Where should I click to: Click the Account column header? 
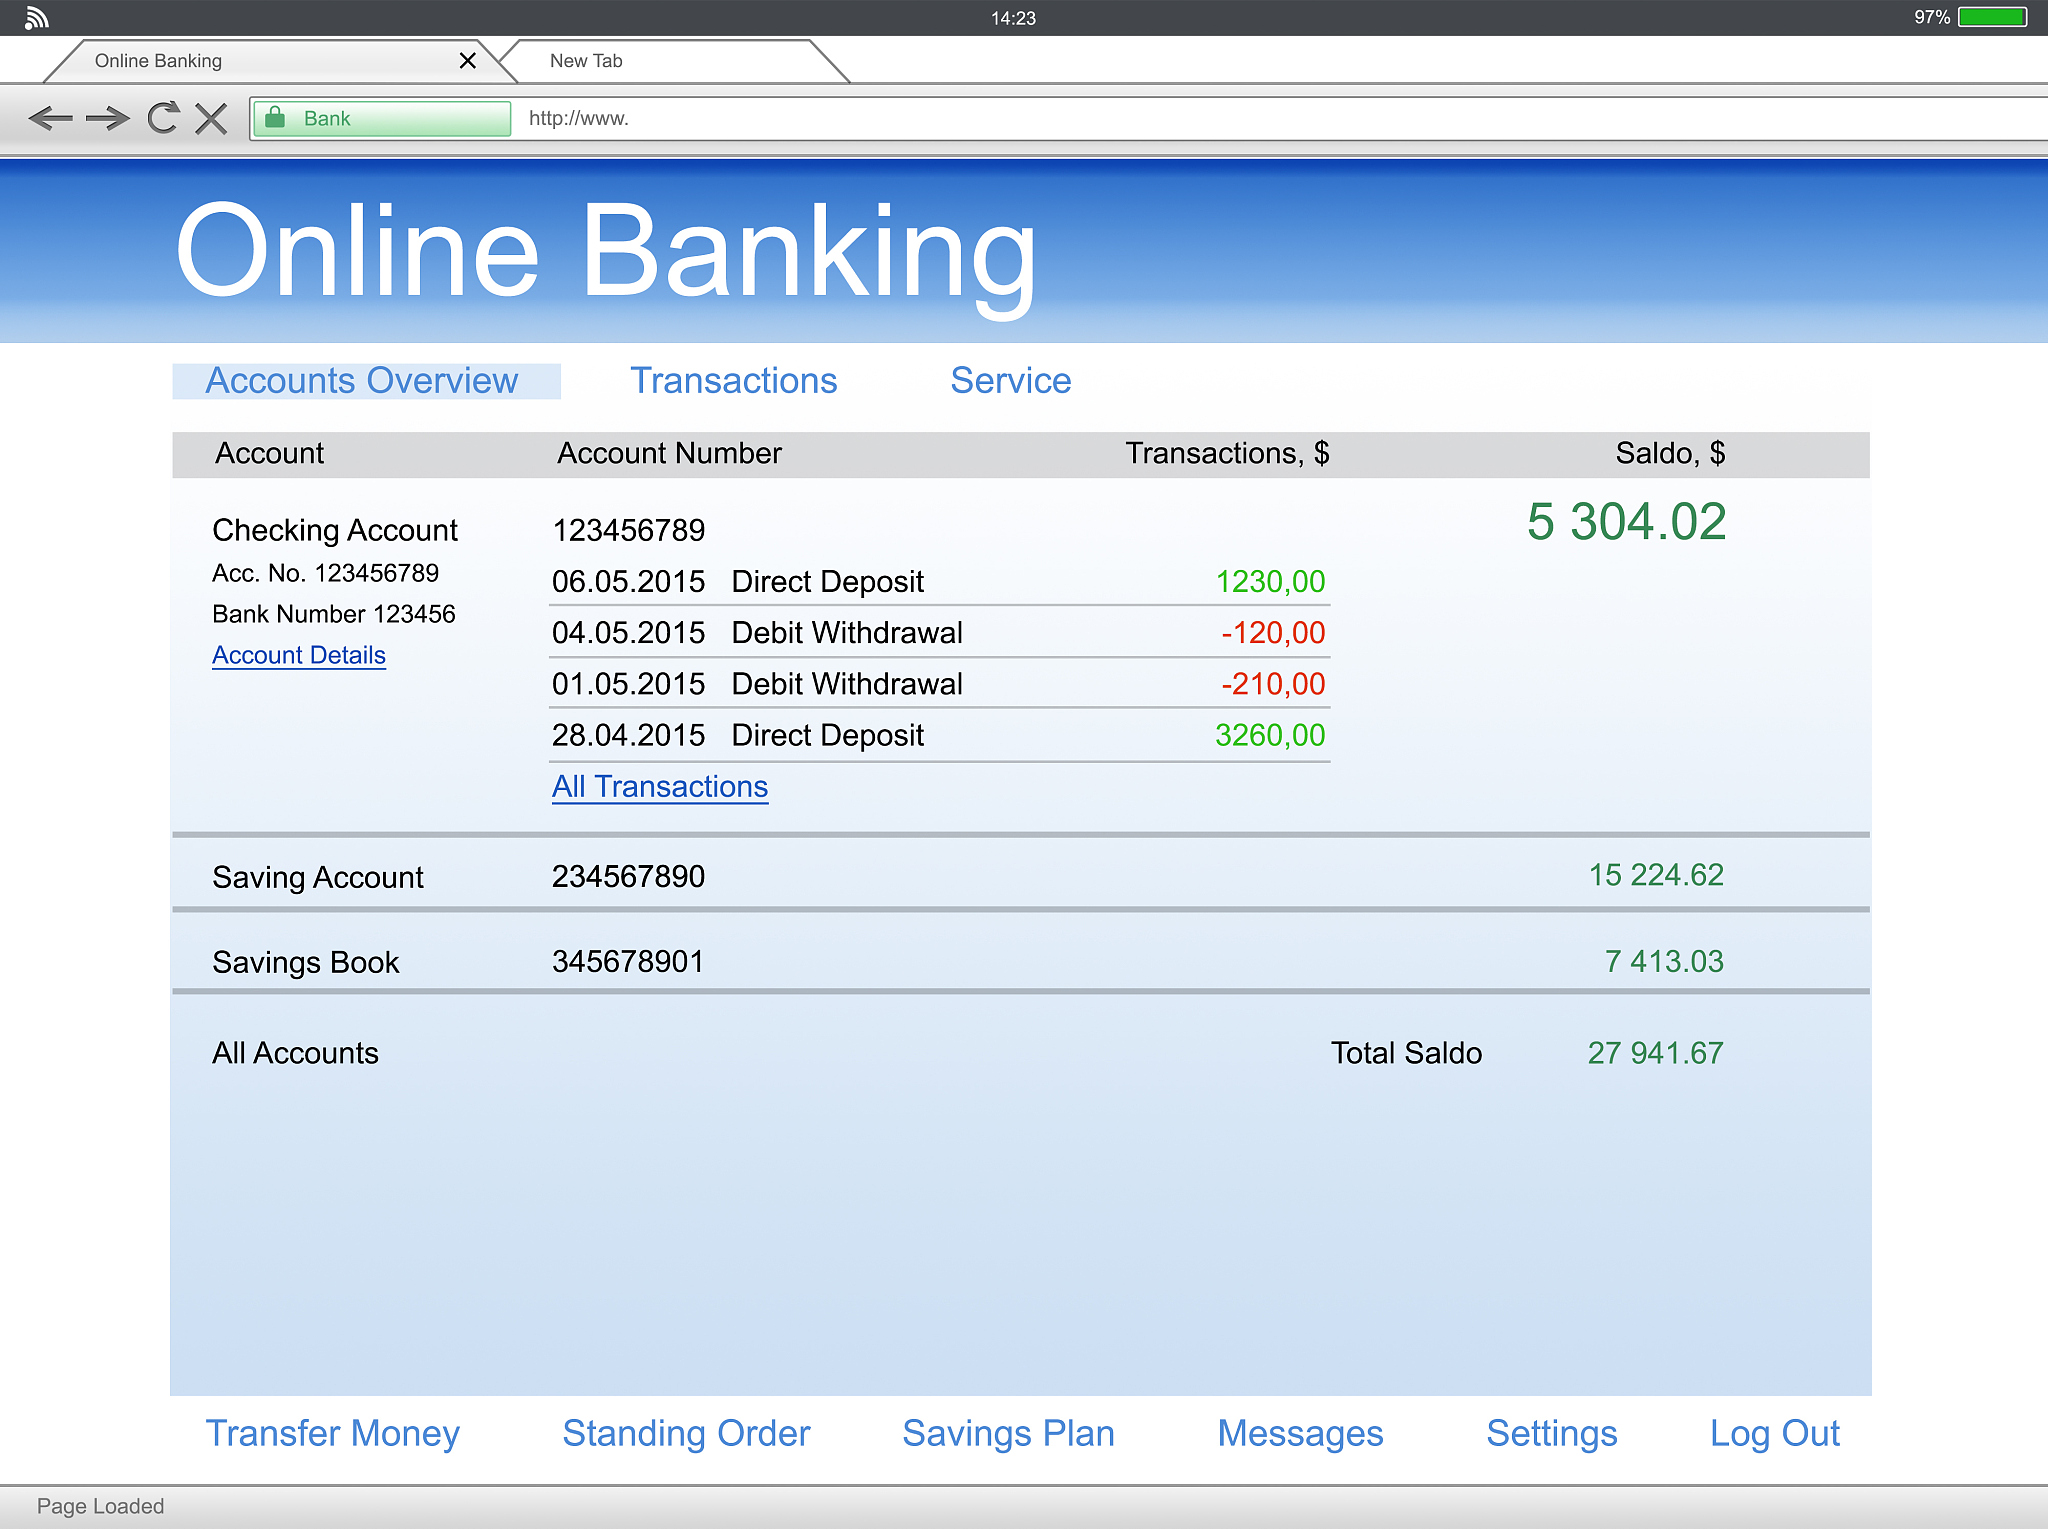[269, 453]
